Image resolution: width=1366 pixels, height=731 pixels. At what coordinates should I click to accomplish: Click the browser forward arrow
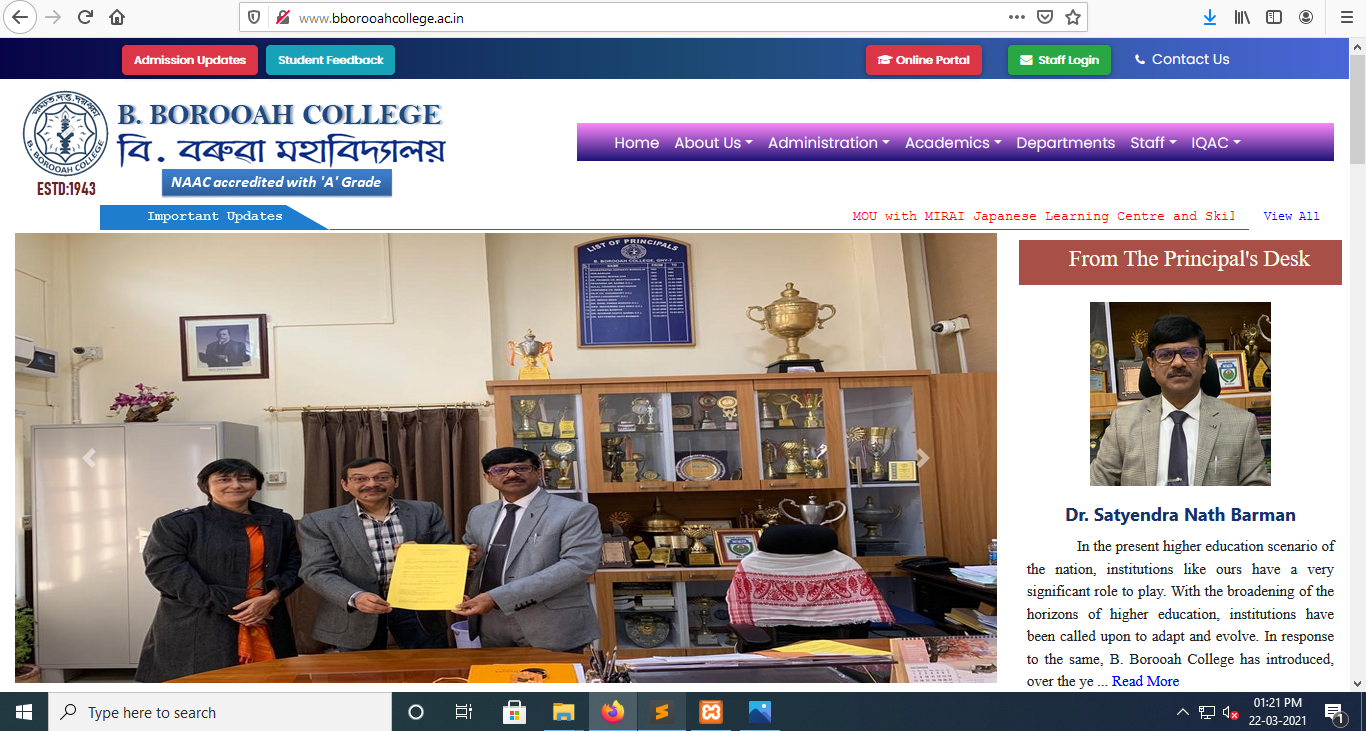[53, 17]
